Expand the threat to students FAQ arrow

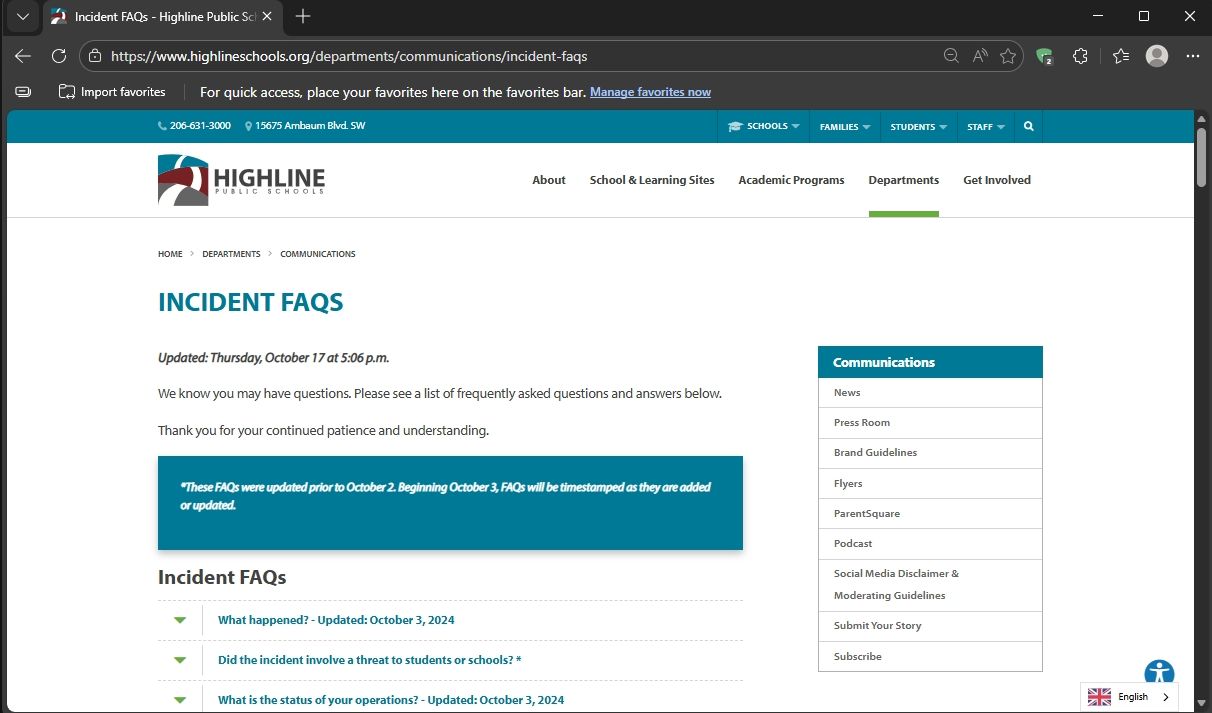point(180,660)
